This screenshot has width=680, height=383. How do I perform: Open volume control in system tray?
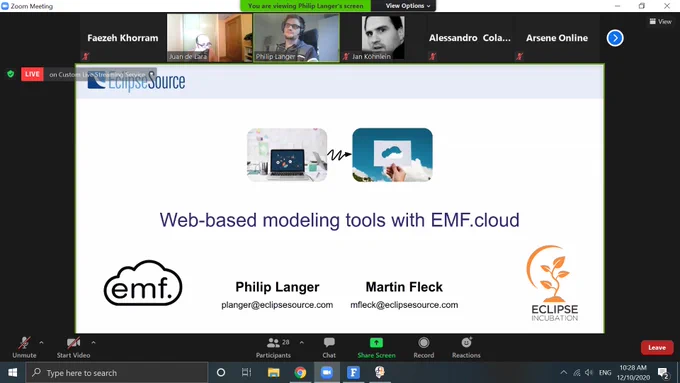[588, 373]
